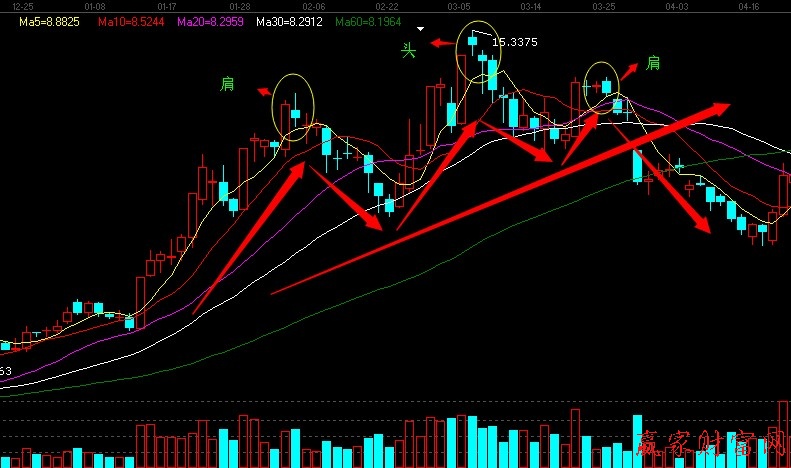Click the green 头 (head) annotation label
The width and height of the screenshot is (791, 468).
407,50
